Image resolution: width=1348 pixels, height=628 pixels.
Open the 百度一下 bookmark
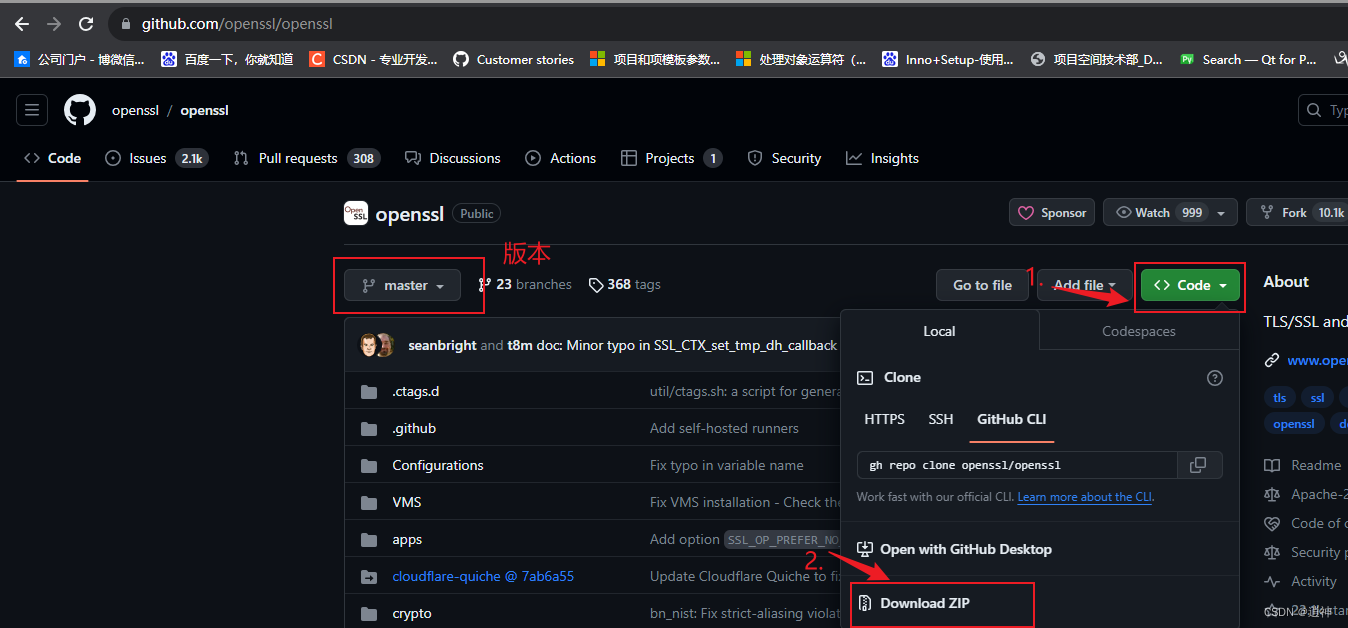(x=227, y=59)
